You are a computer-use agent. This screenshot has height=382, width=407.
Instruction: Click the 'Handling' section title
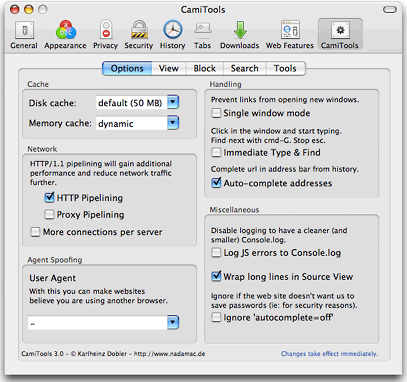[x=225, y=84]
